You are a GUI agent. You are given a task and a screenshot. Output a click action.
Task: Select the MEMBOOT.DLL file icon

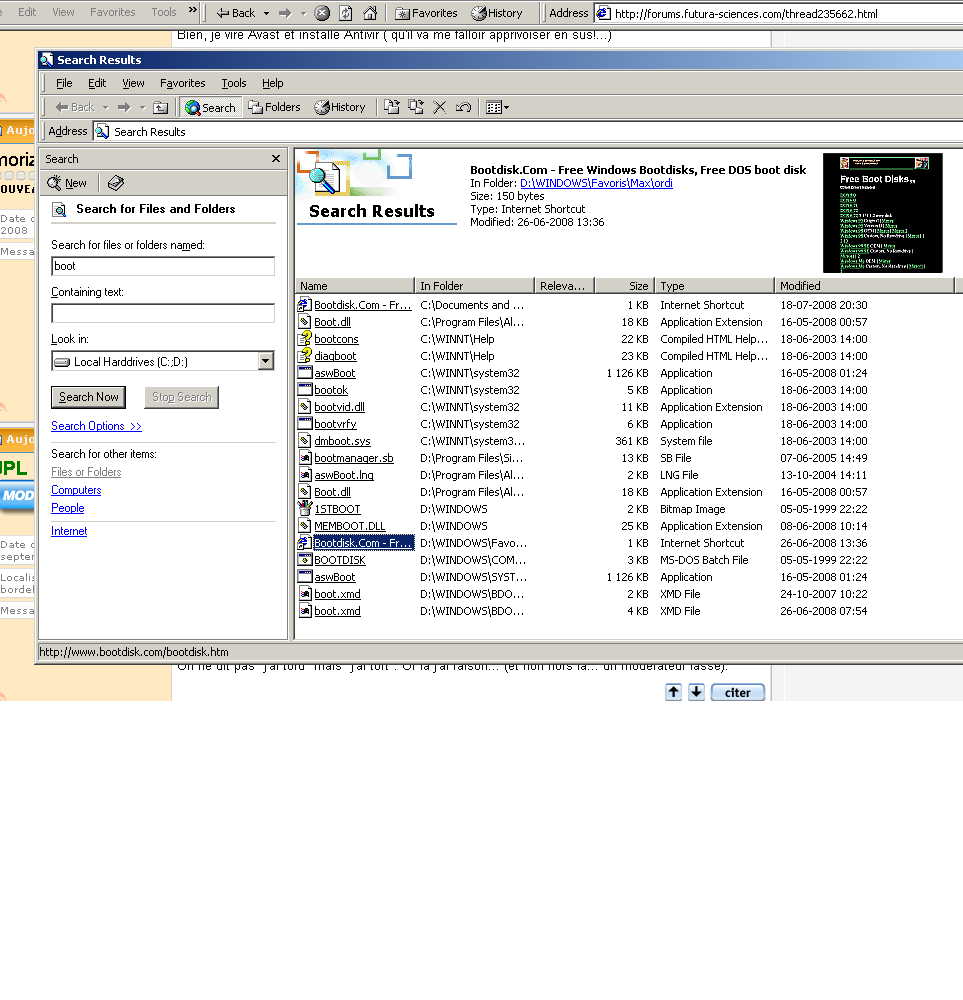305,526
